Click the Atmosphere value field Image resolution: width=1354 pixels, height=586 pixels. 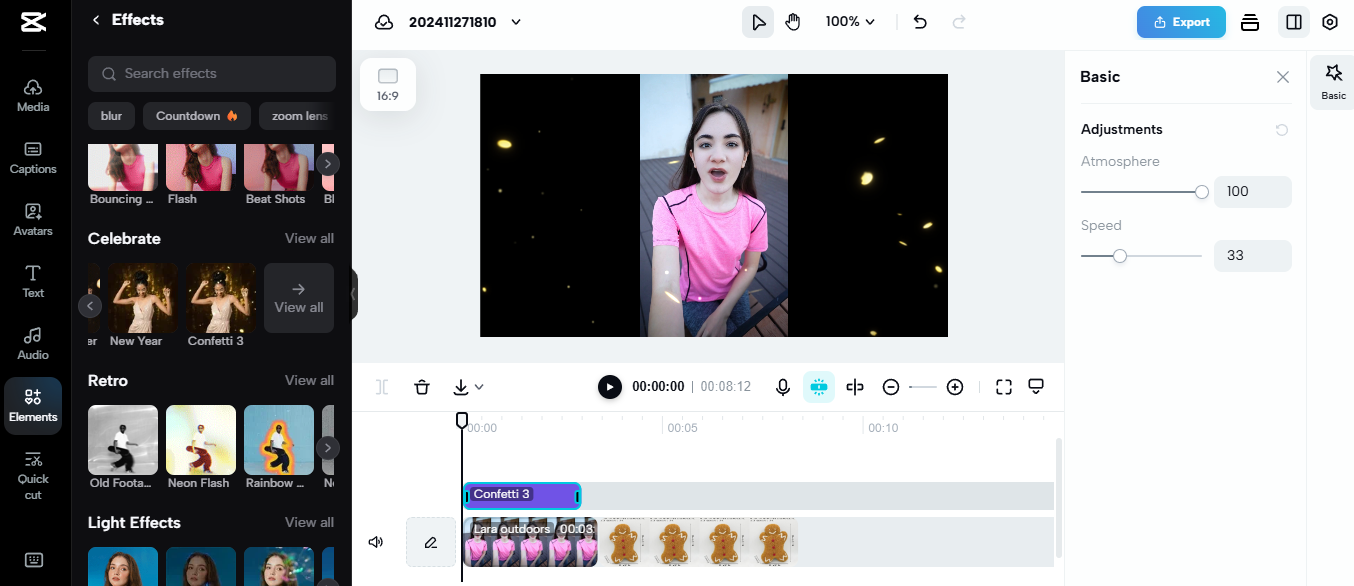click(x=1252, y=192)
